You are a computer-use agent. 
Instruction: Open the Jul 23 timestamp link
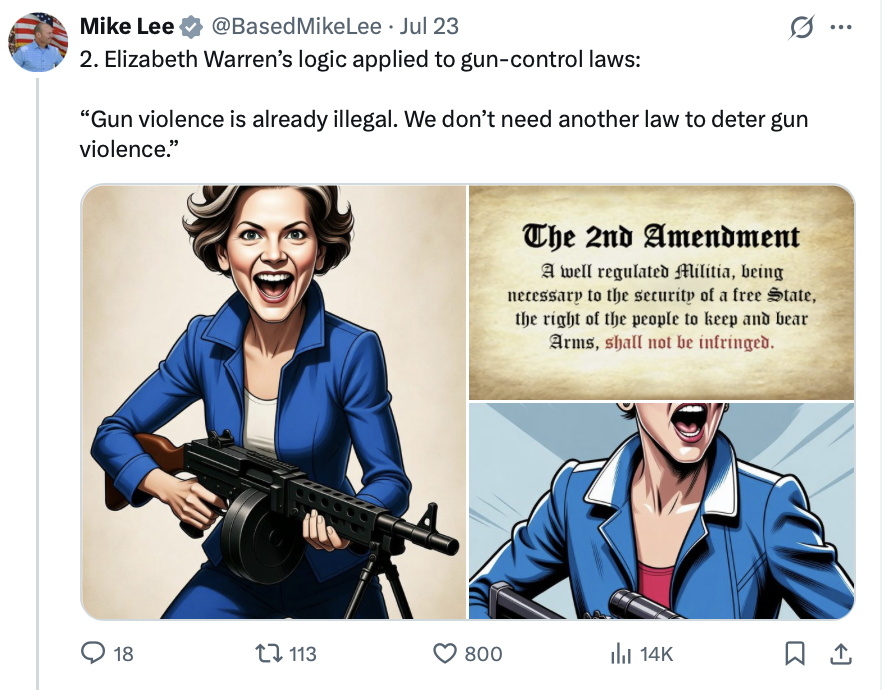click(x=429, y=26)
